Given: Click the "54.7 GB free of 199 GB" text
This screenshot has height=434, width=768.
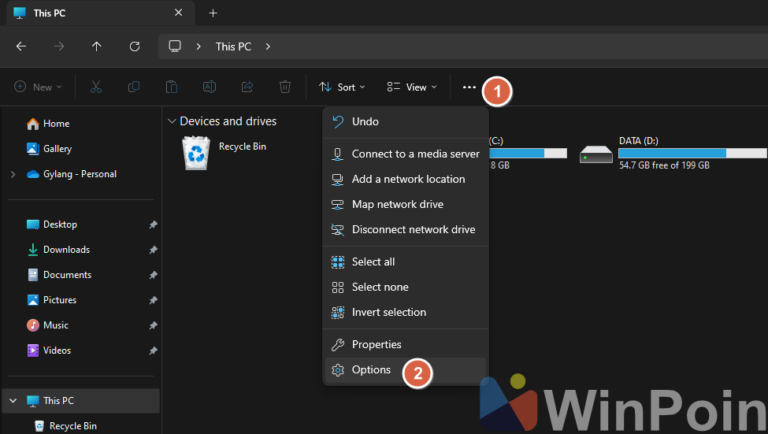Looking at the screenshot, I should (x=664, y=166).
